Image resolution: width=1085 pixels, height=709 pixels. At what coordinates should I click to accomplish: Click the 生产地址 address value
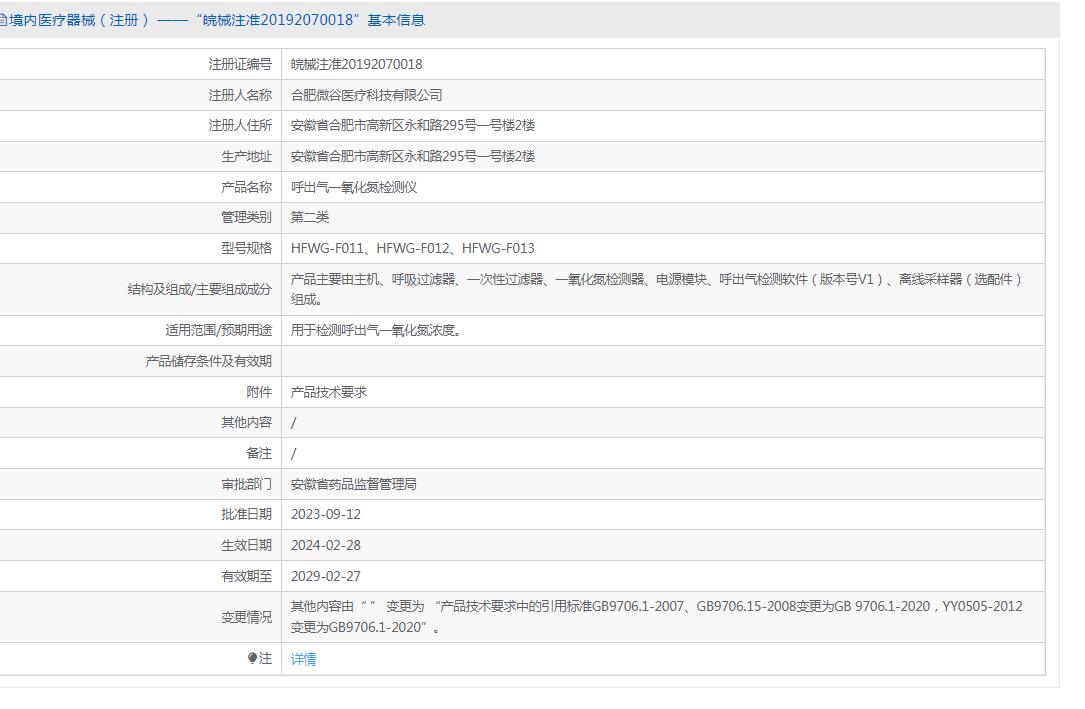tap(412, 156)
